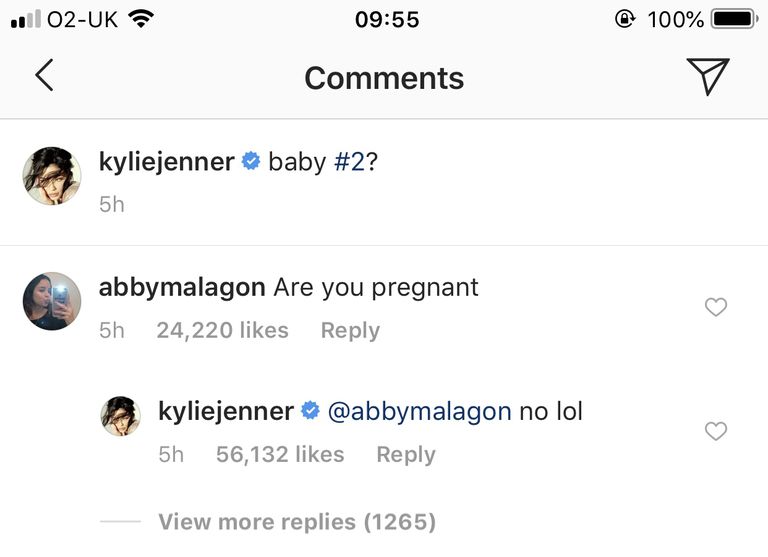
Task: Open the abbymalagon username on her comment
Action: pos(182,287)
